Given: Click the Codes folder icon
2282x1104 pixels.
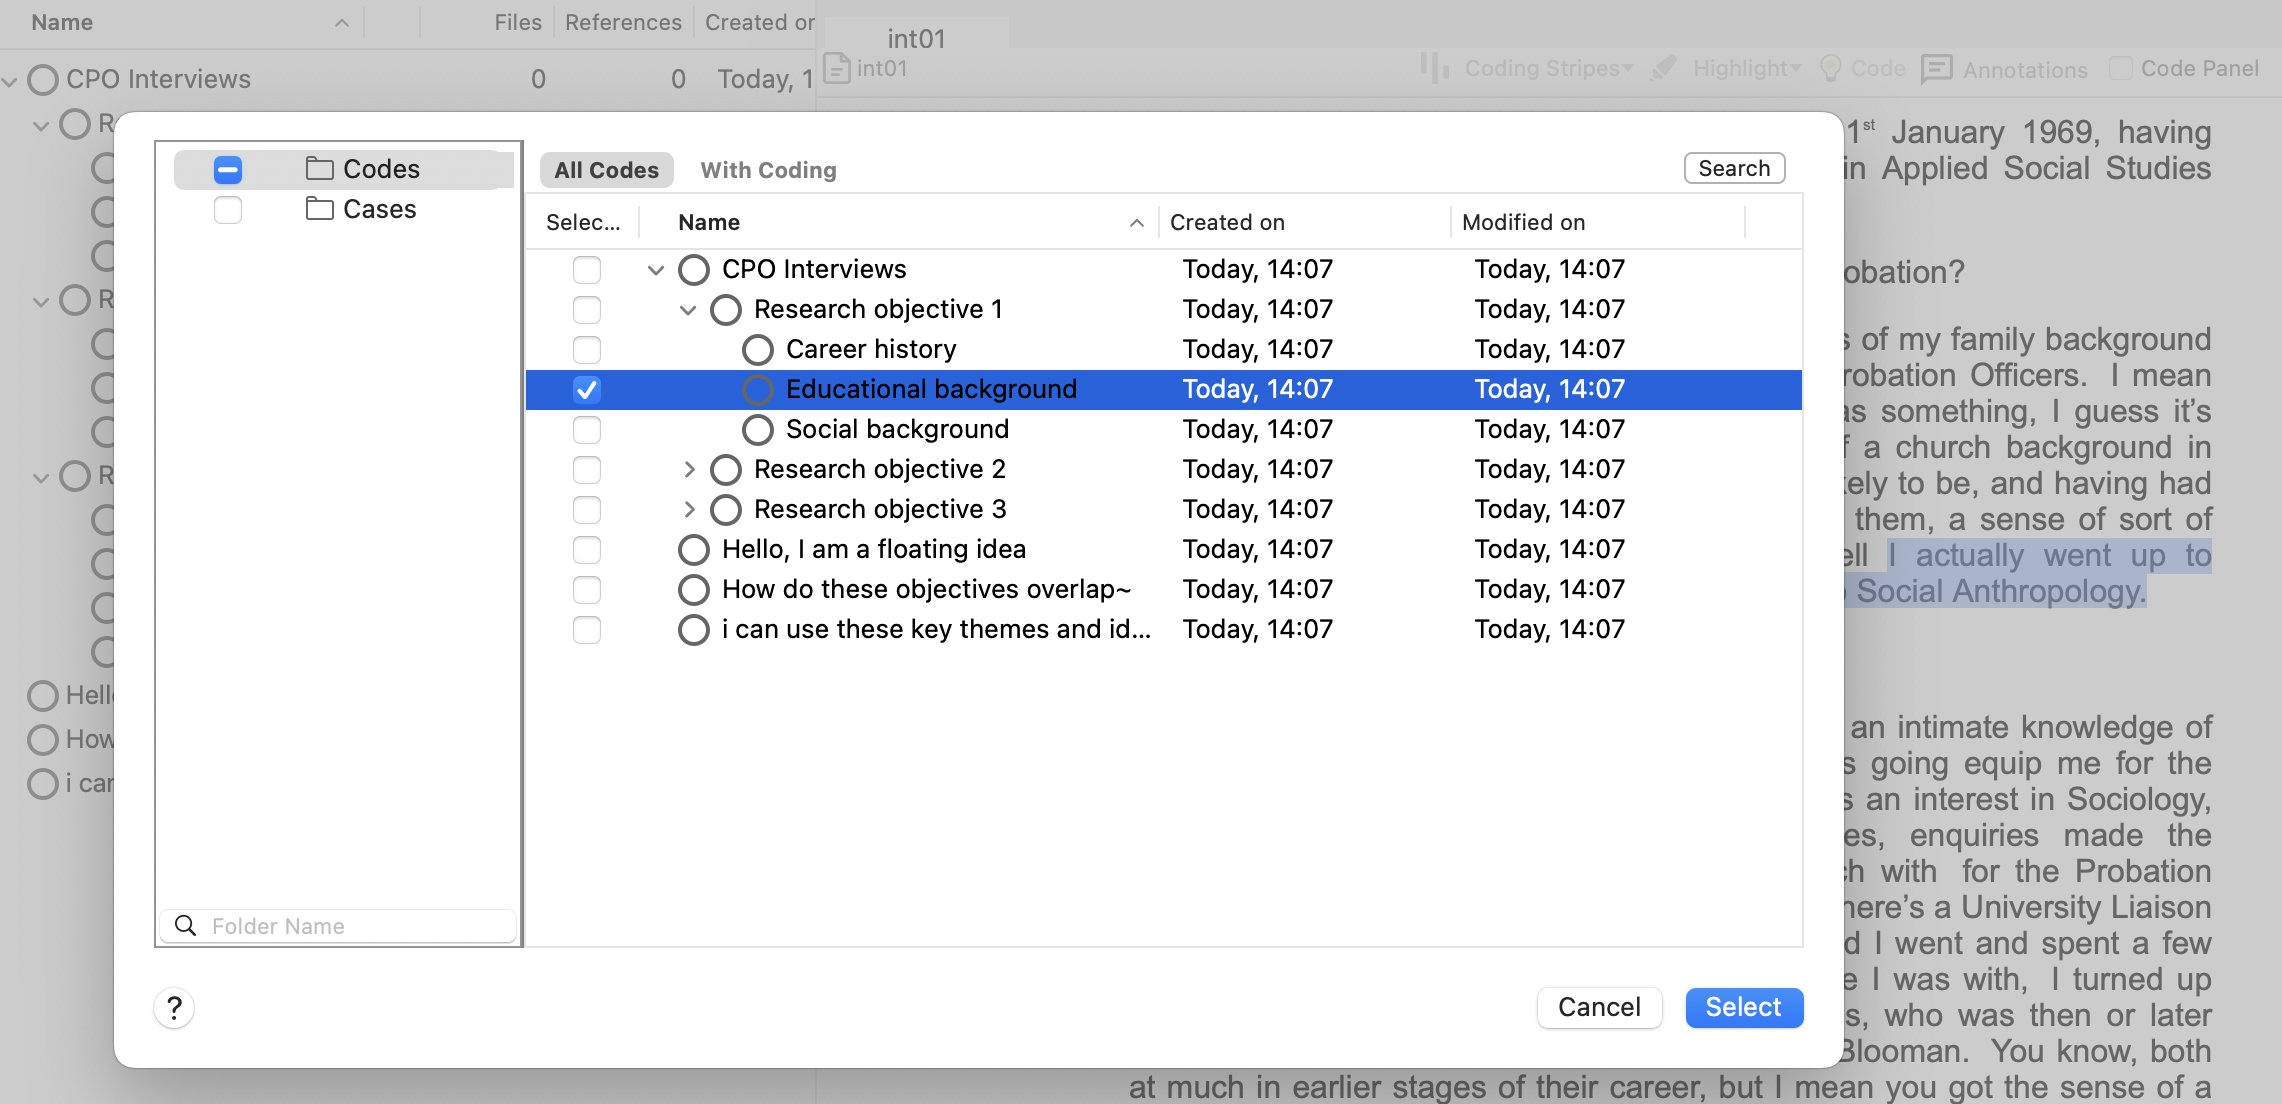Looking at the screenshot, I should coord(319,169).
